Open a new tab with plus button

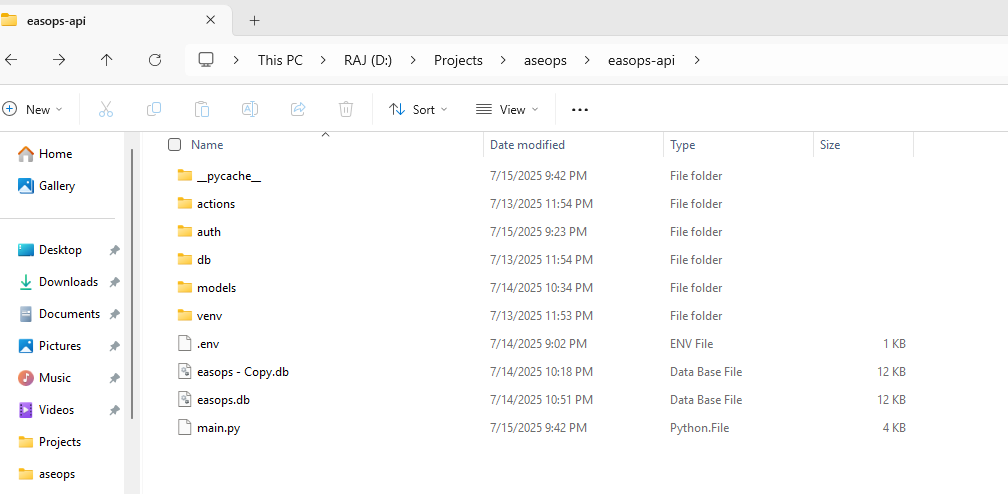[x=254, y=20]
